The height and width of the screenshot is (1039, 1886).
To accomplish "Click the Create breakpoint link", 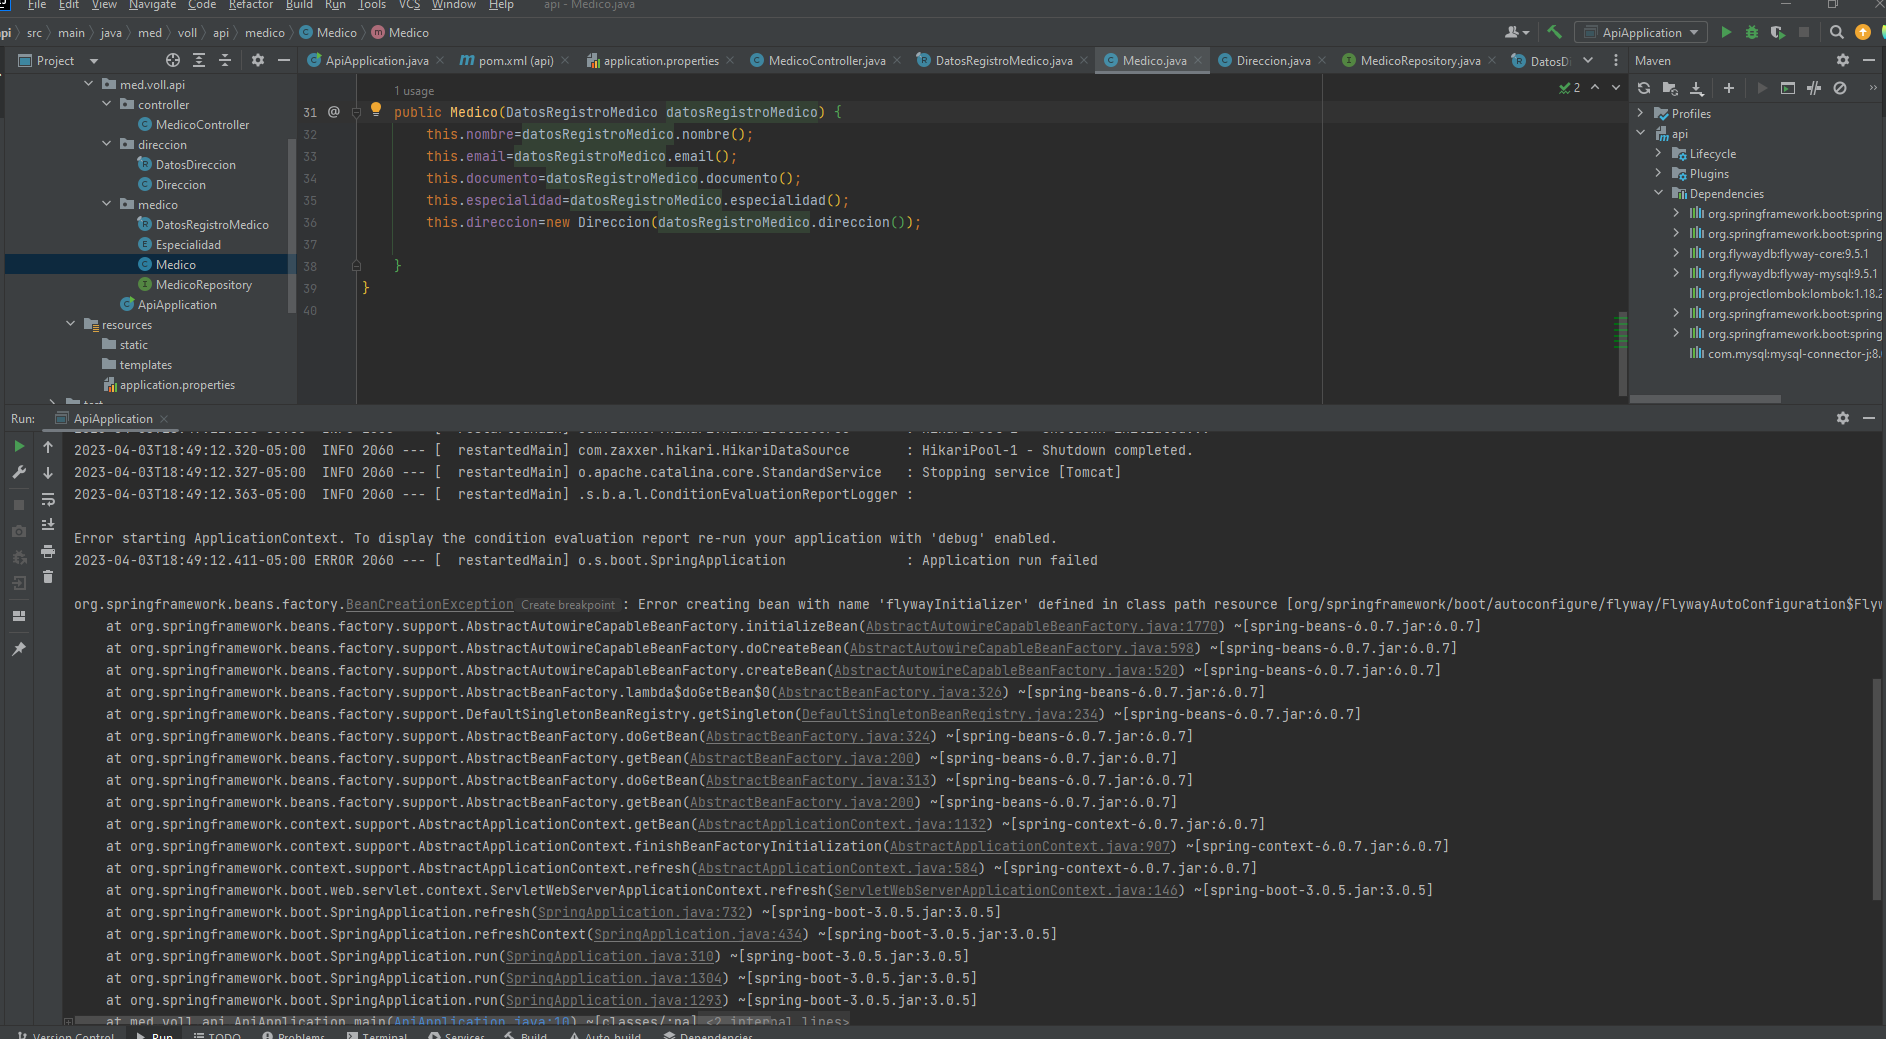I will [x=568, y=605].
